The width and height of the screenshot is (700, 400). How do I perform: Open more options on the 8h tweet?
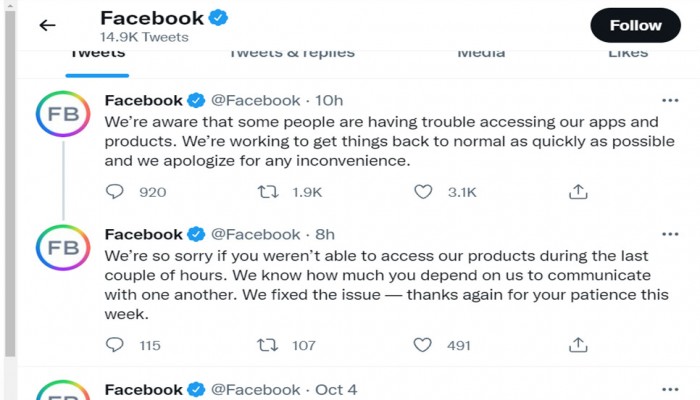670,234
